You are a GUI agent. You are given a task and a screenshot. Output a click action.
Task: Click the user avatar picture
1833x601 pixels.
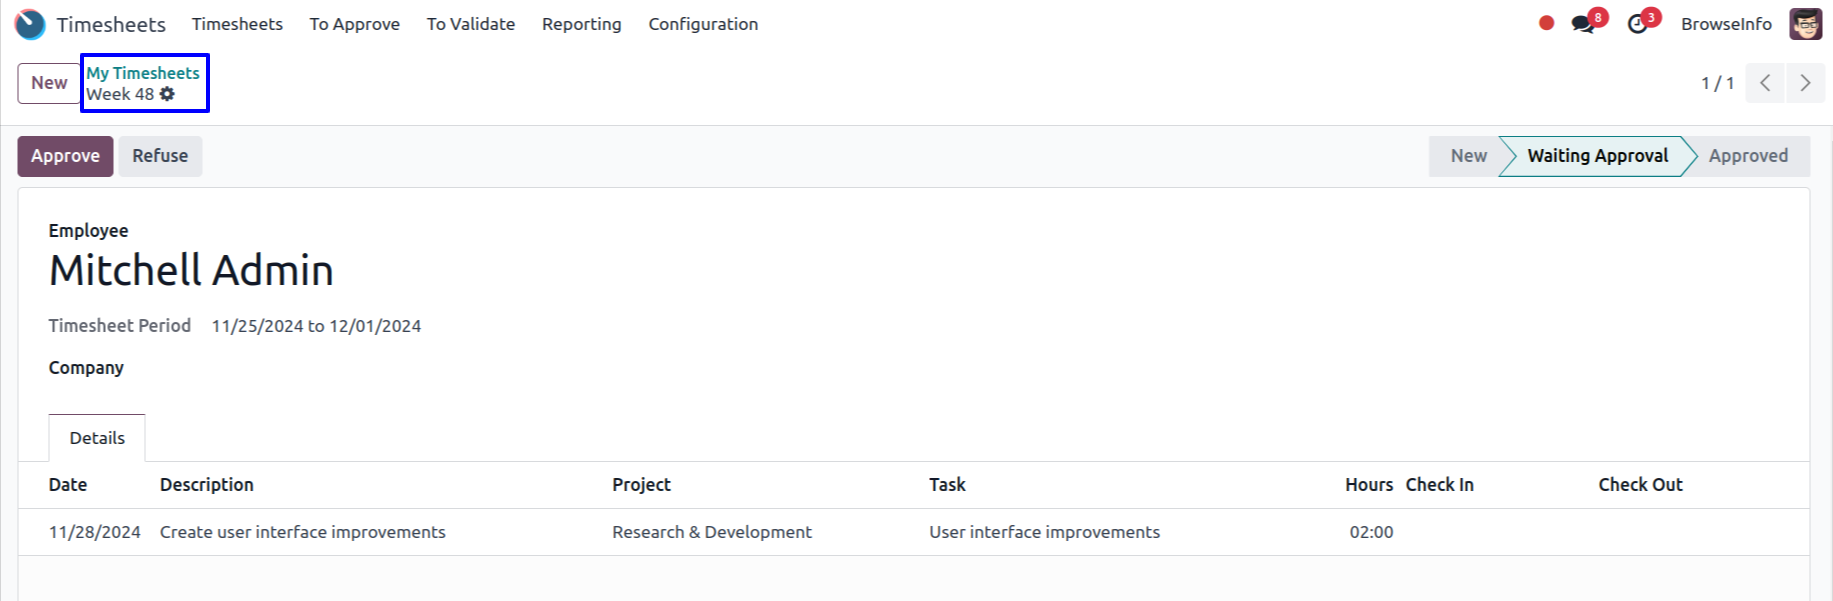pos(1805,24)
